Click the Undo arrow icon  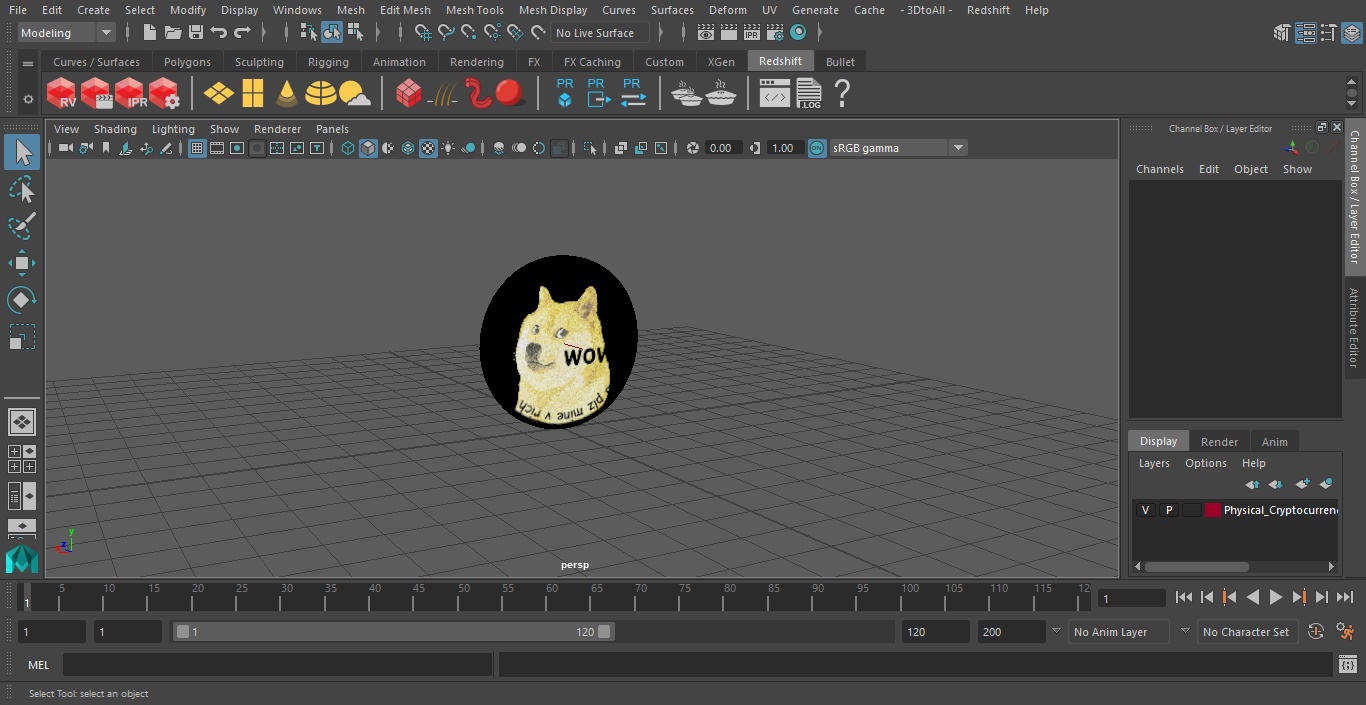[219, 33]
